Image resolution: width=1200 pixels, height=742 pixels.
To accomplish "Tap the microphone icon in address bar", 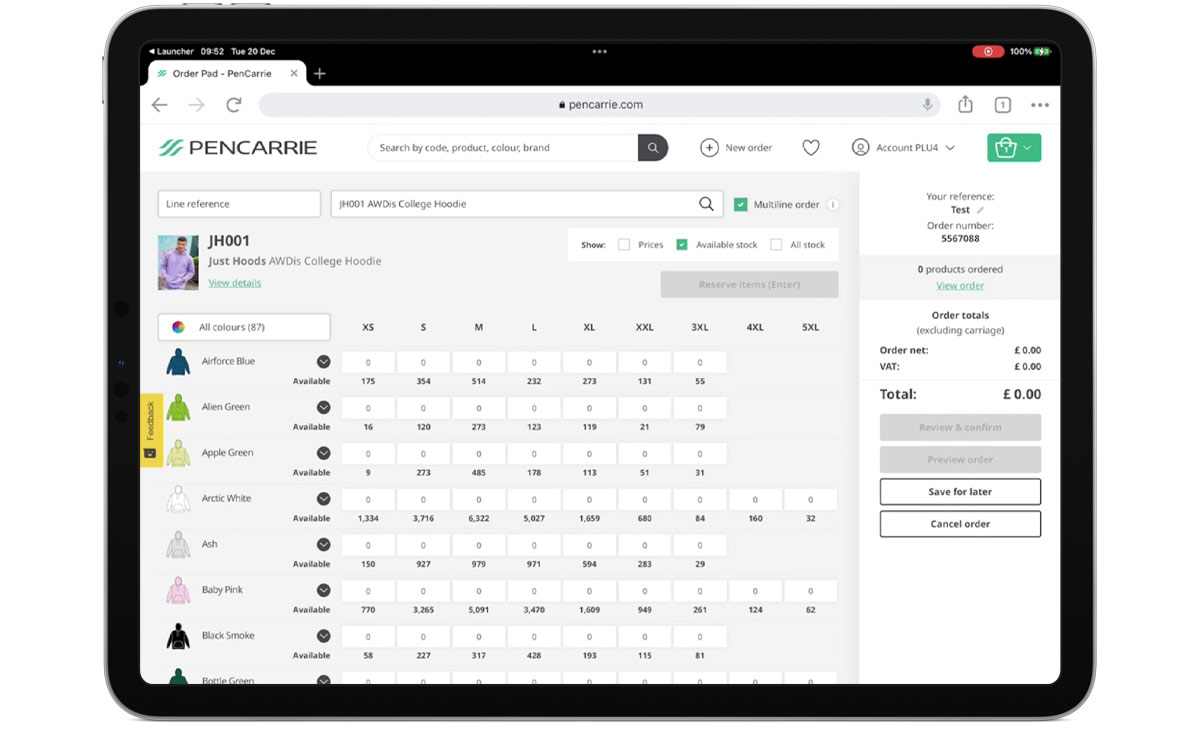I will 928,105.
